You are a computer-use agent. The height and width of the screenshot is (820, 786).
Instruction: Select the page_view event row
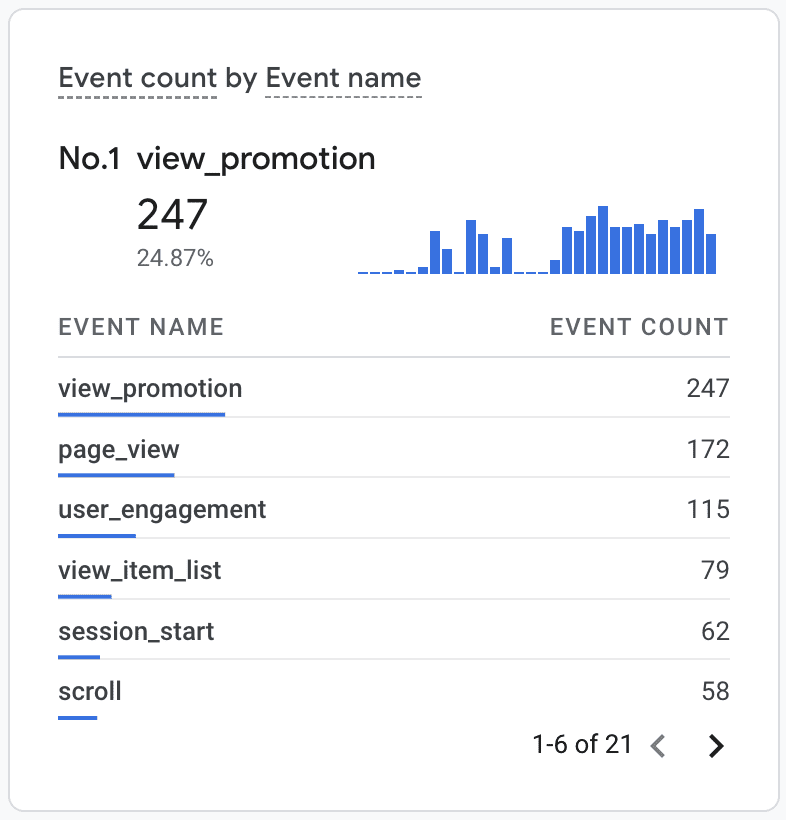117,450
